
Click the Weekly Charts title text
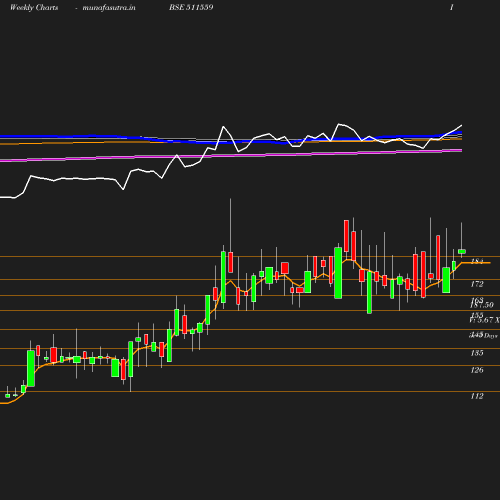pos(34,7)
